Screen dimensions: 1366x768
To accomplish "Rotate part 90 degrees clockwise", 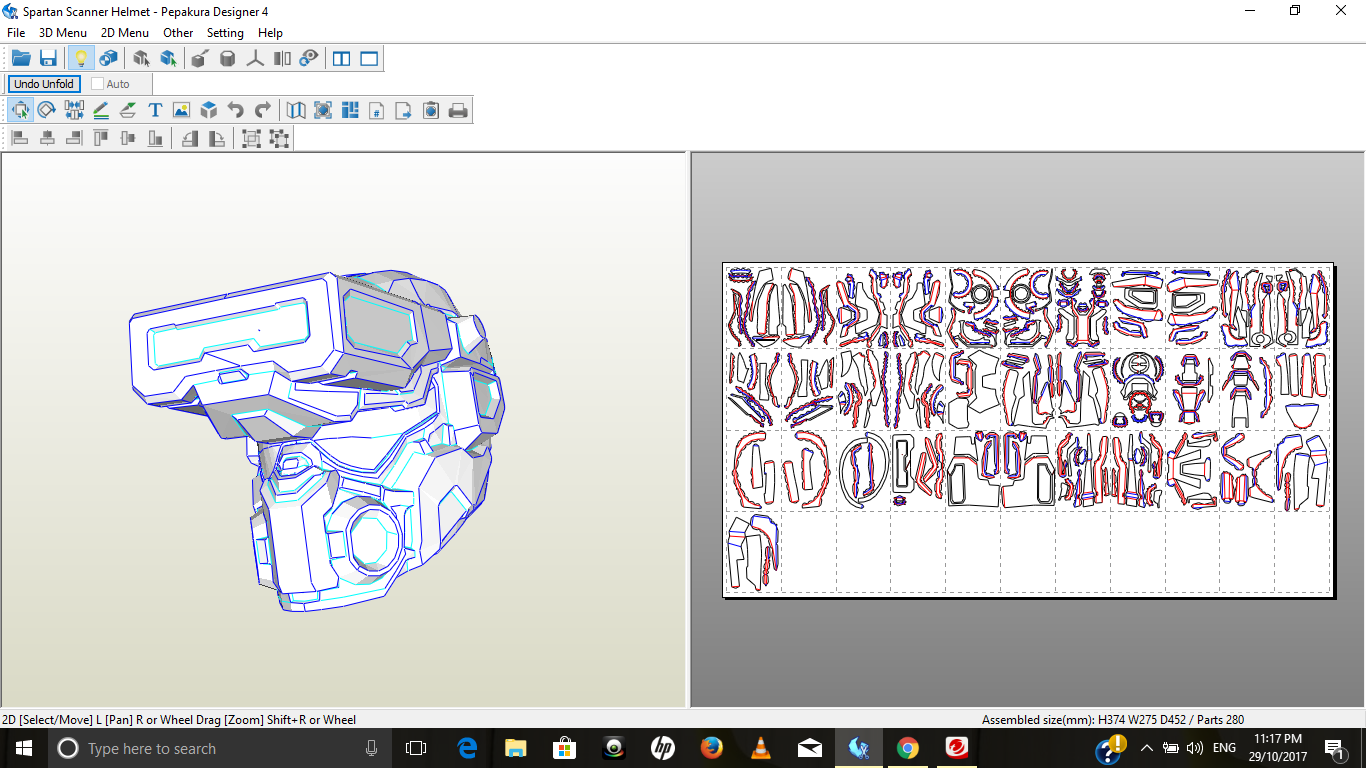I will click(x=216, y=138).
